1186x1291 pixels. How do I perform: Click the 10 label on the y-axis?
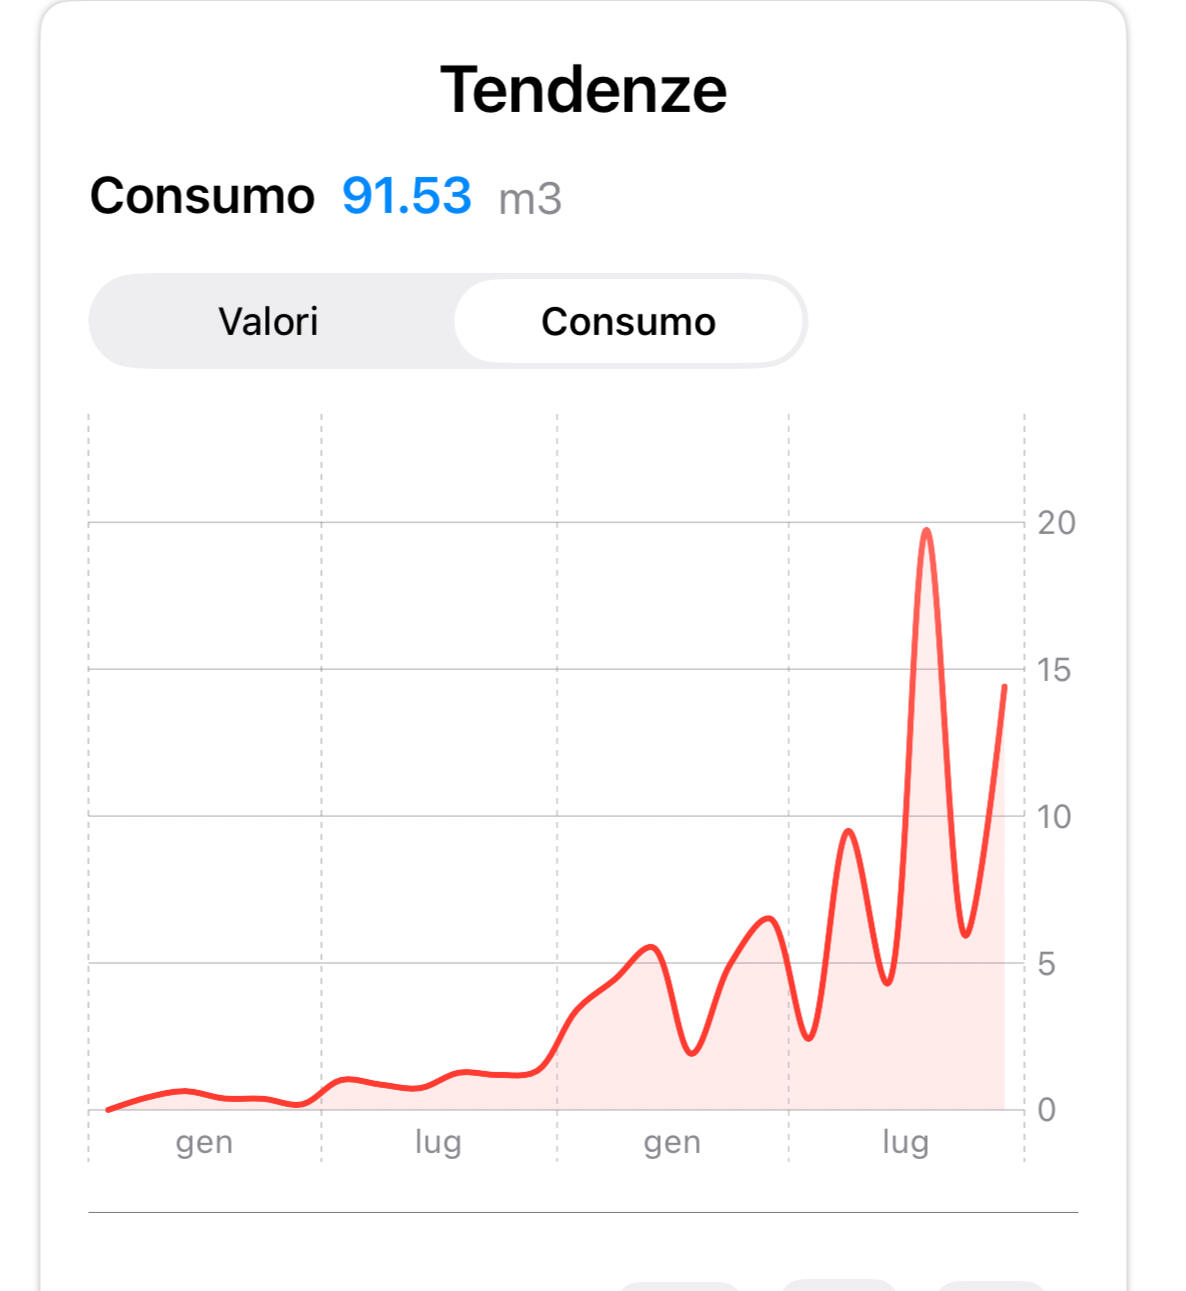[x=1054, y=817]
